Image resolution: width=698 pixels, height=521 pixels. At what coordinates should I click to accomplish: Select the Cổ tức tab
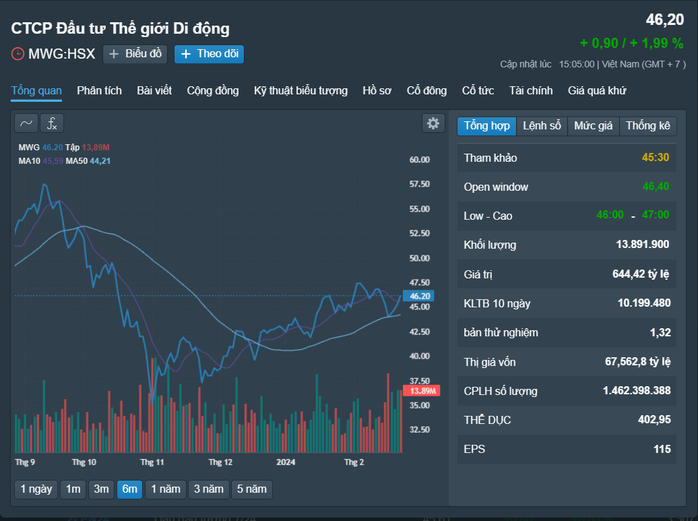(478, 91)
